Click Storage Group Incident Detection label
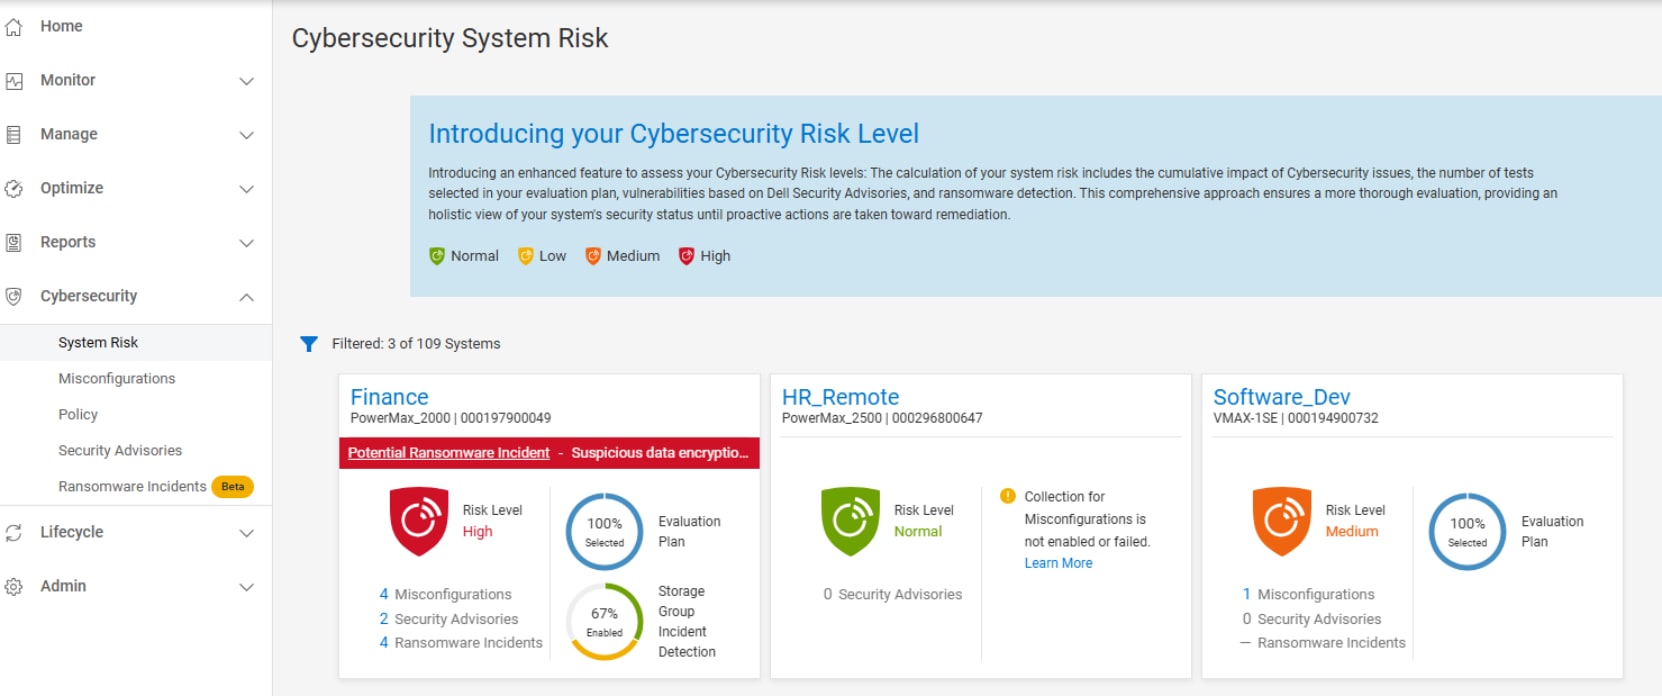This screenshot has width=1662, height=696. tap(687, 622)
